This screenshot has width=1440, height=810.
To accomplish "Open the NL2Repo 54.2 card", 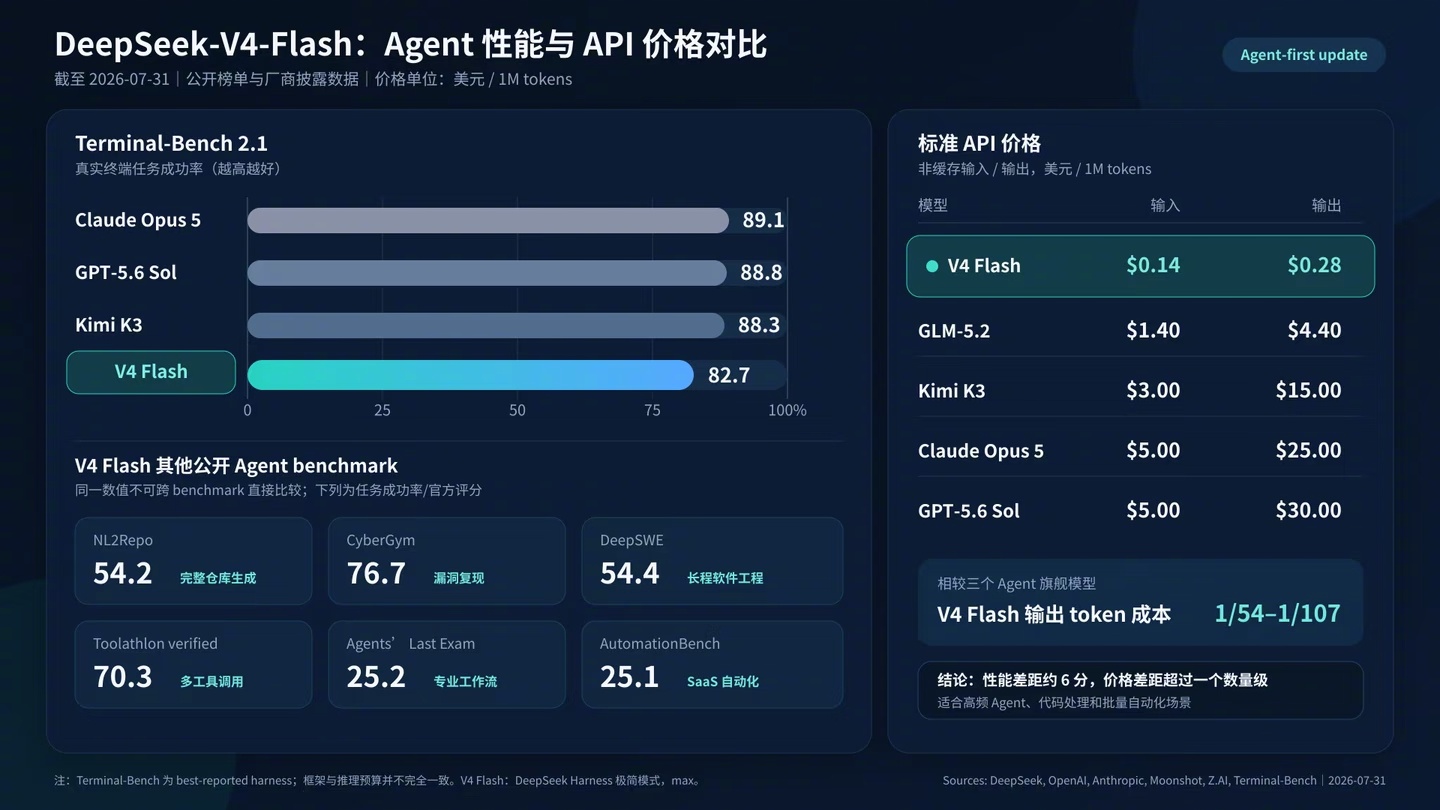I will (193, 561).
